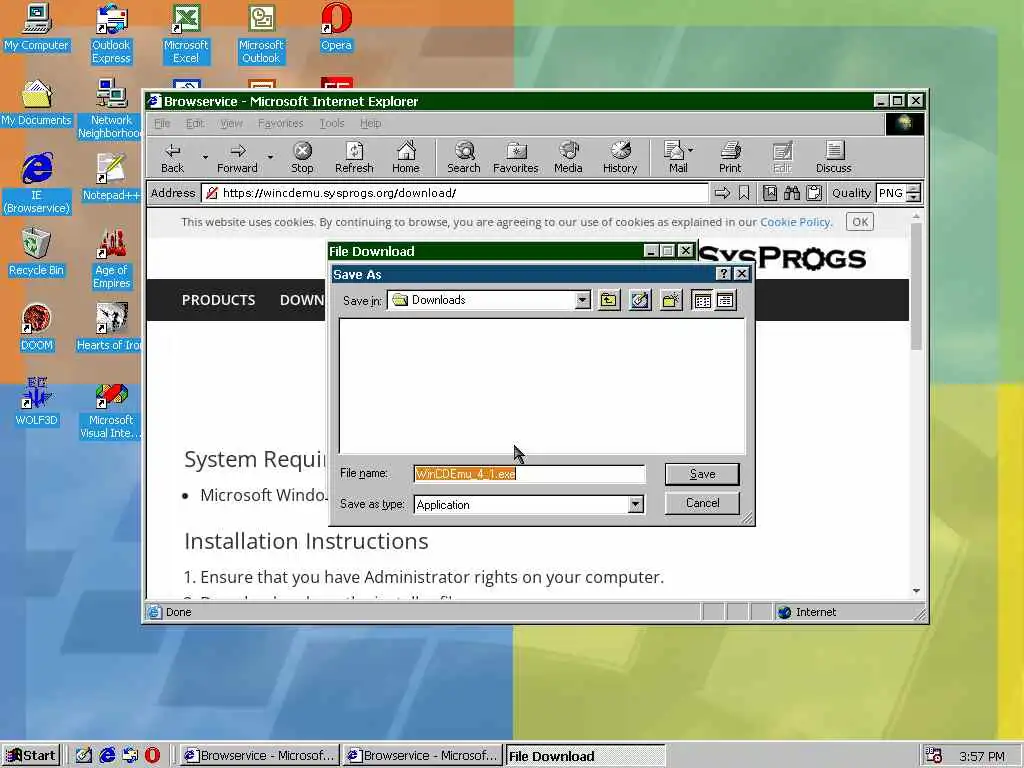Open the Opera desktop shortcut
Screen dimensions: 1024x768
(336, 27)
